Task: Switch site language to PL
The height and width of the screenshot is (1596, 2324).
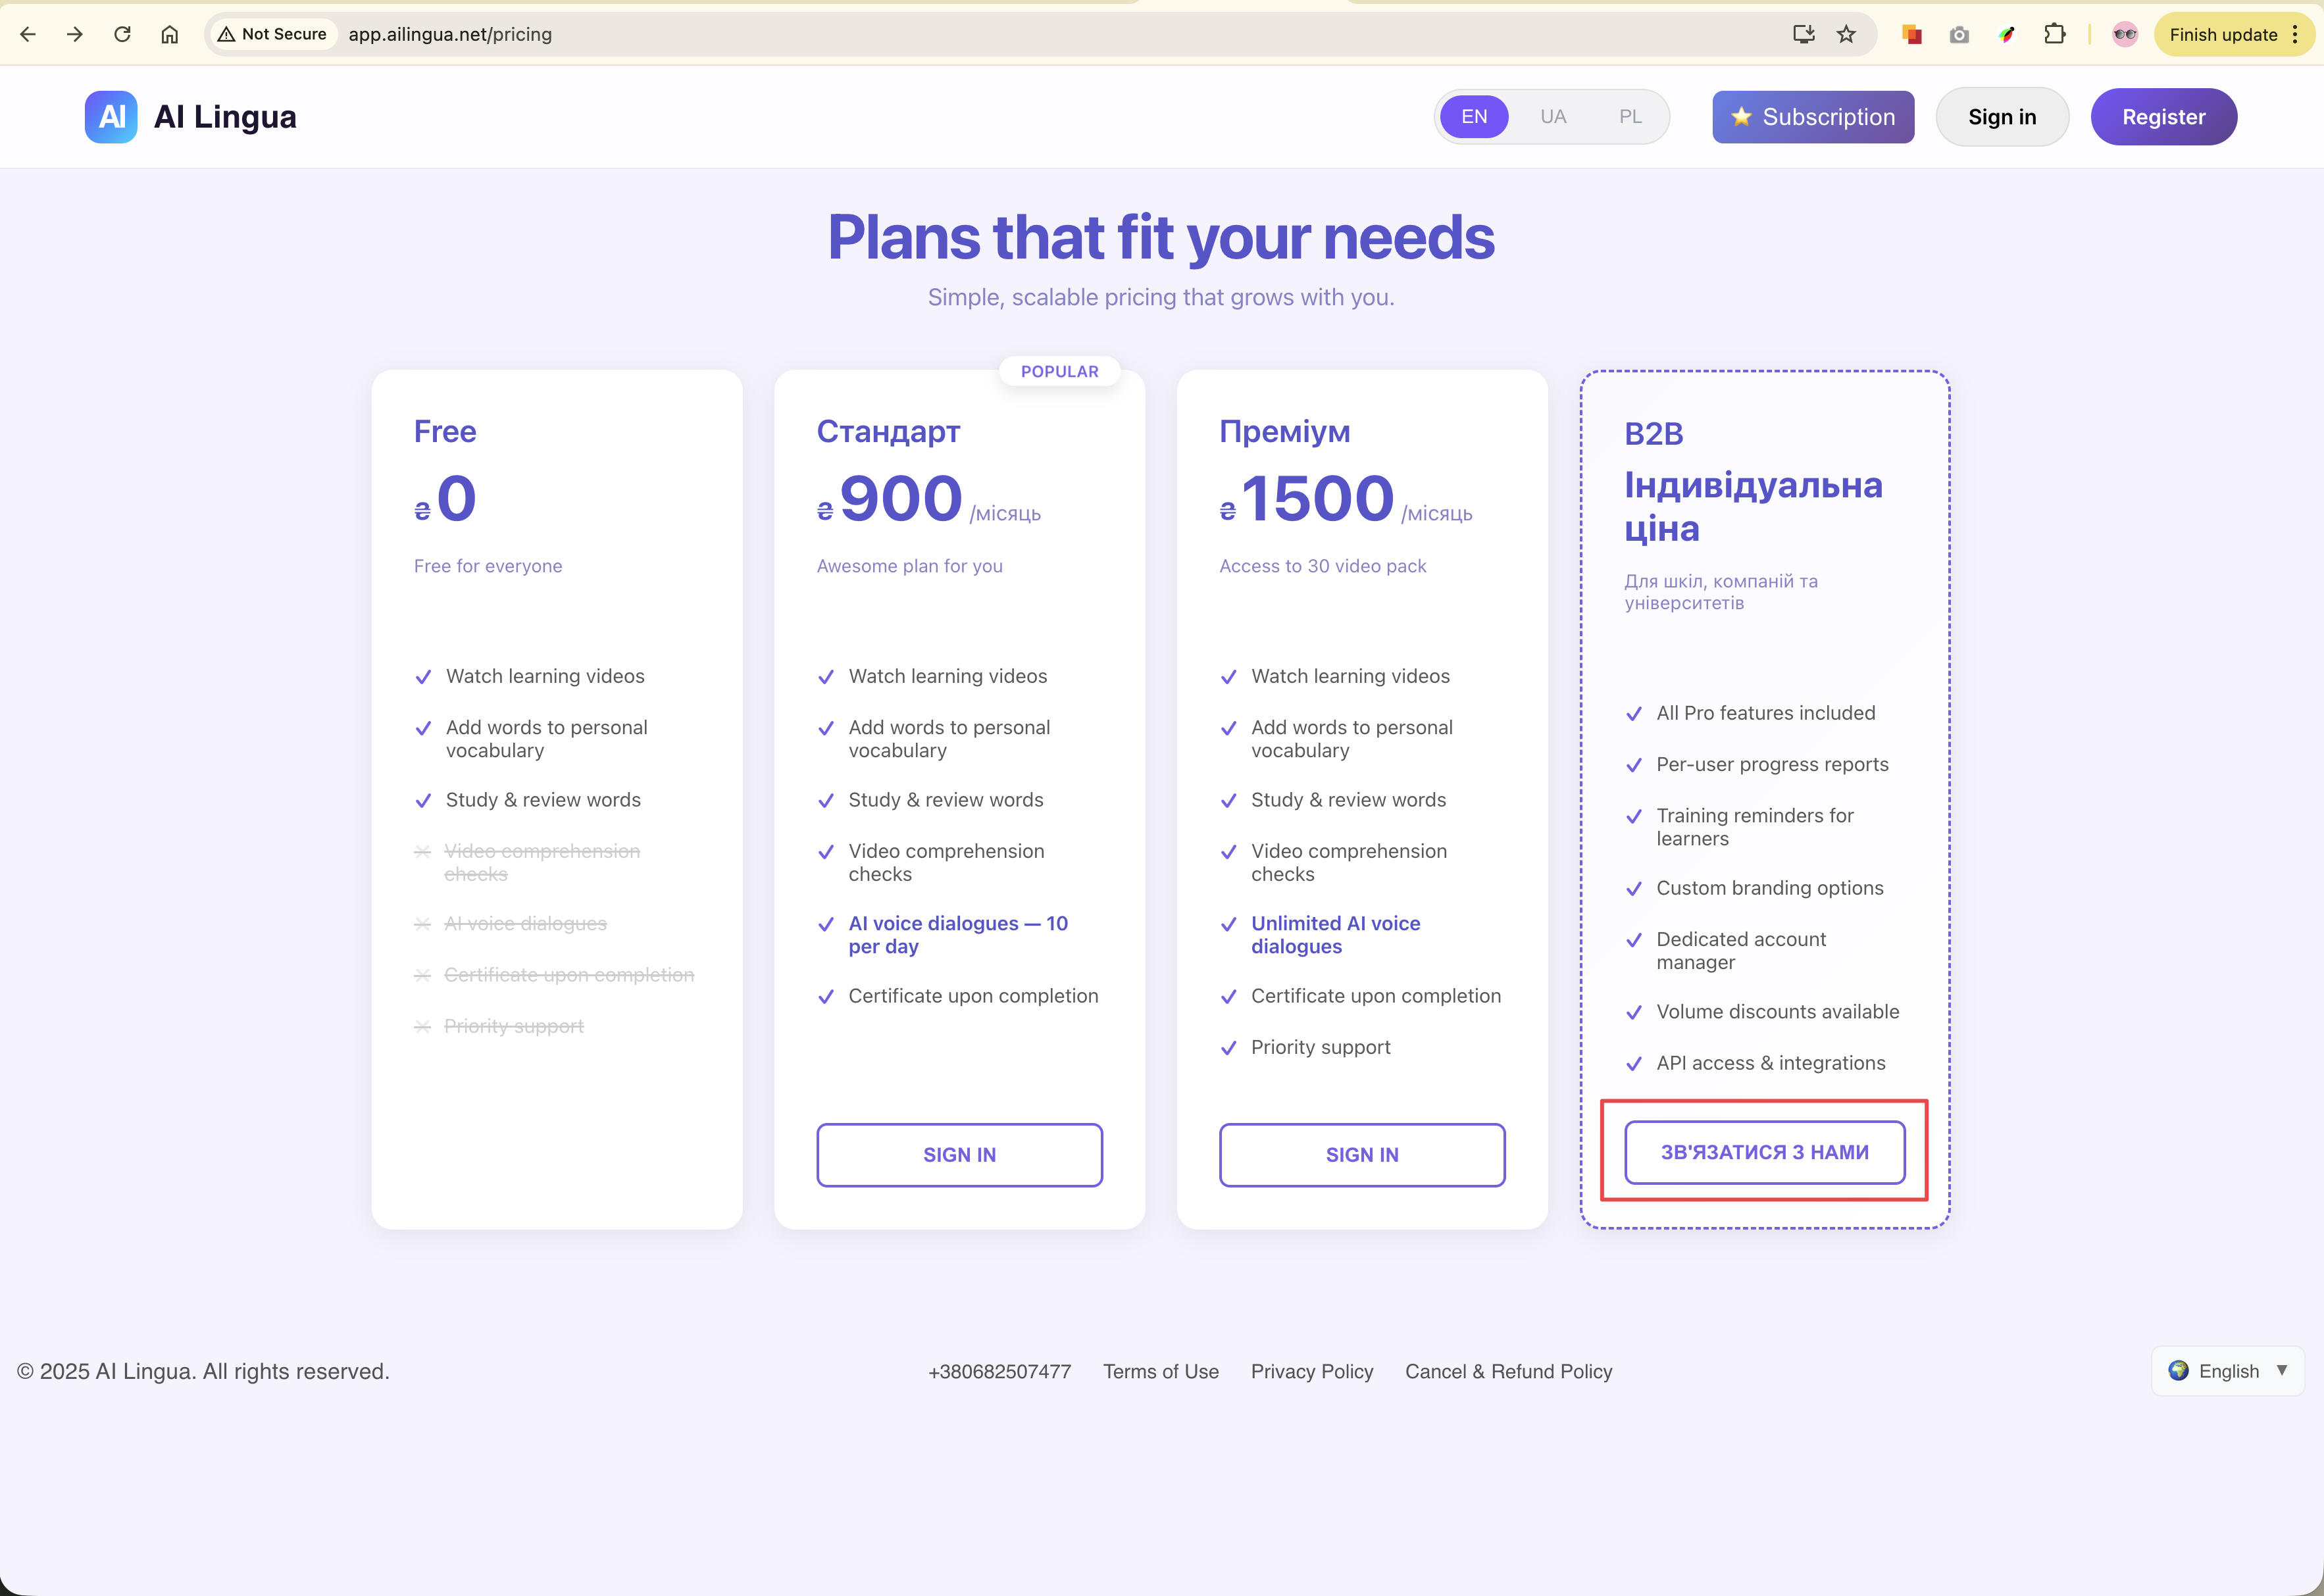Action: [1630, 117]
